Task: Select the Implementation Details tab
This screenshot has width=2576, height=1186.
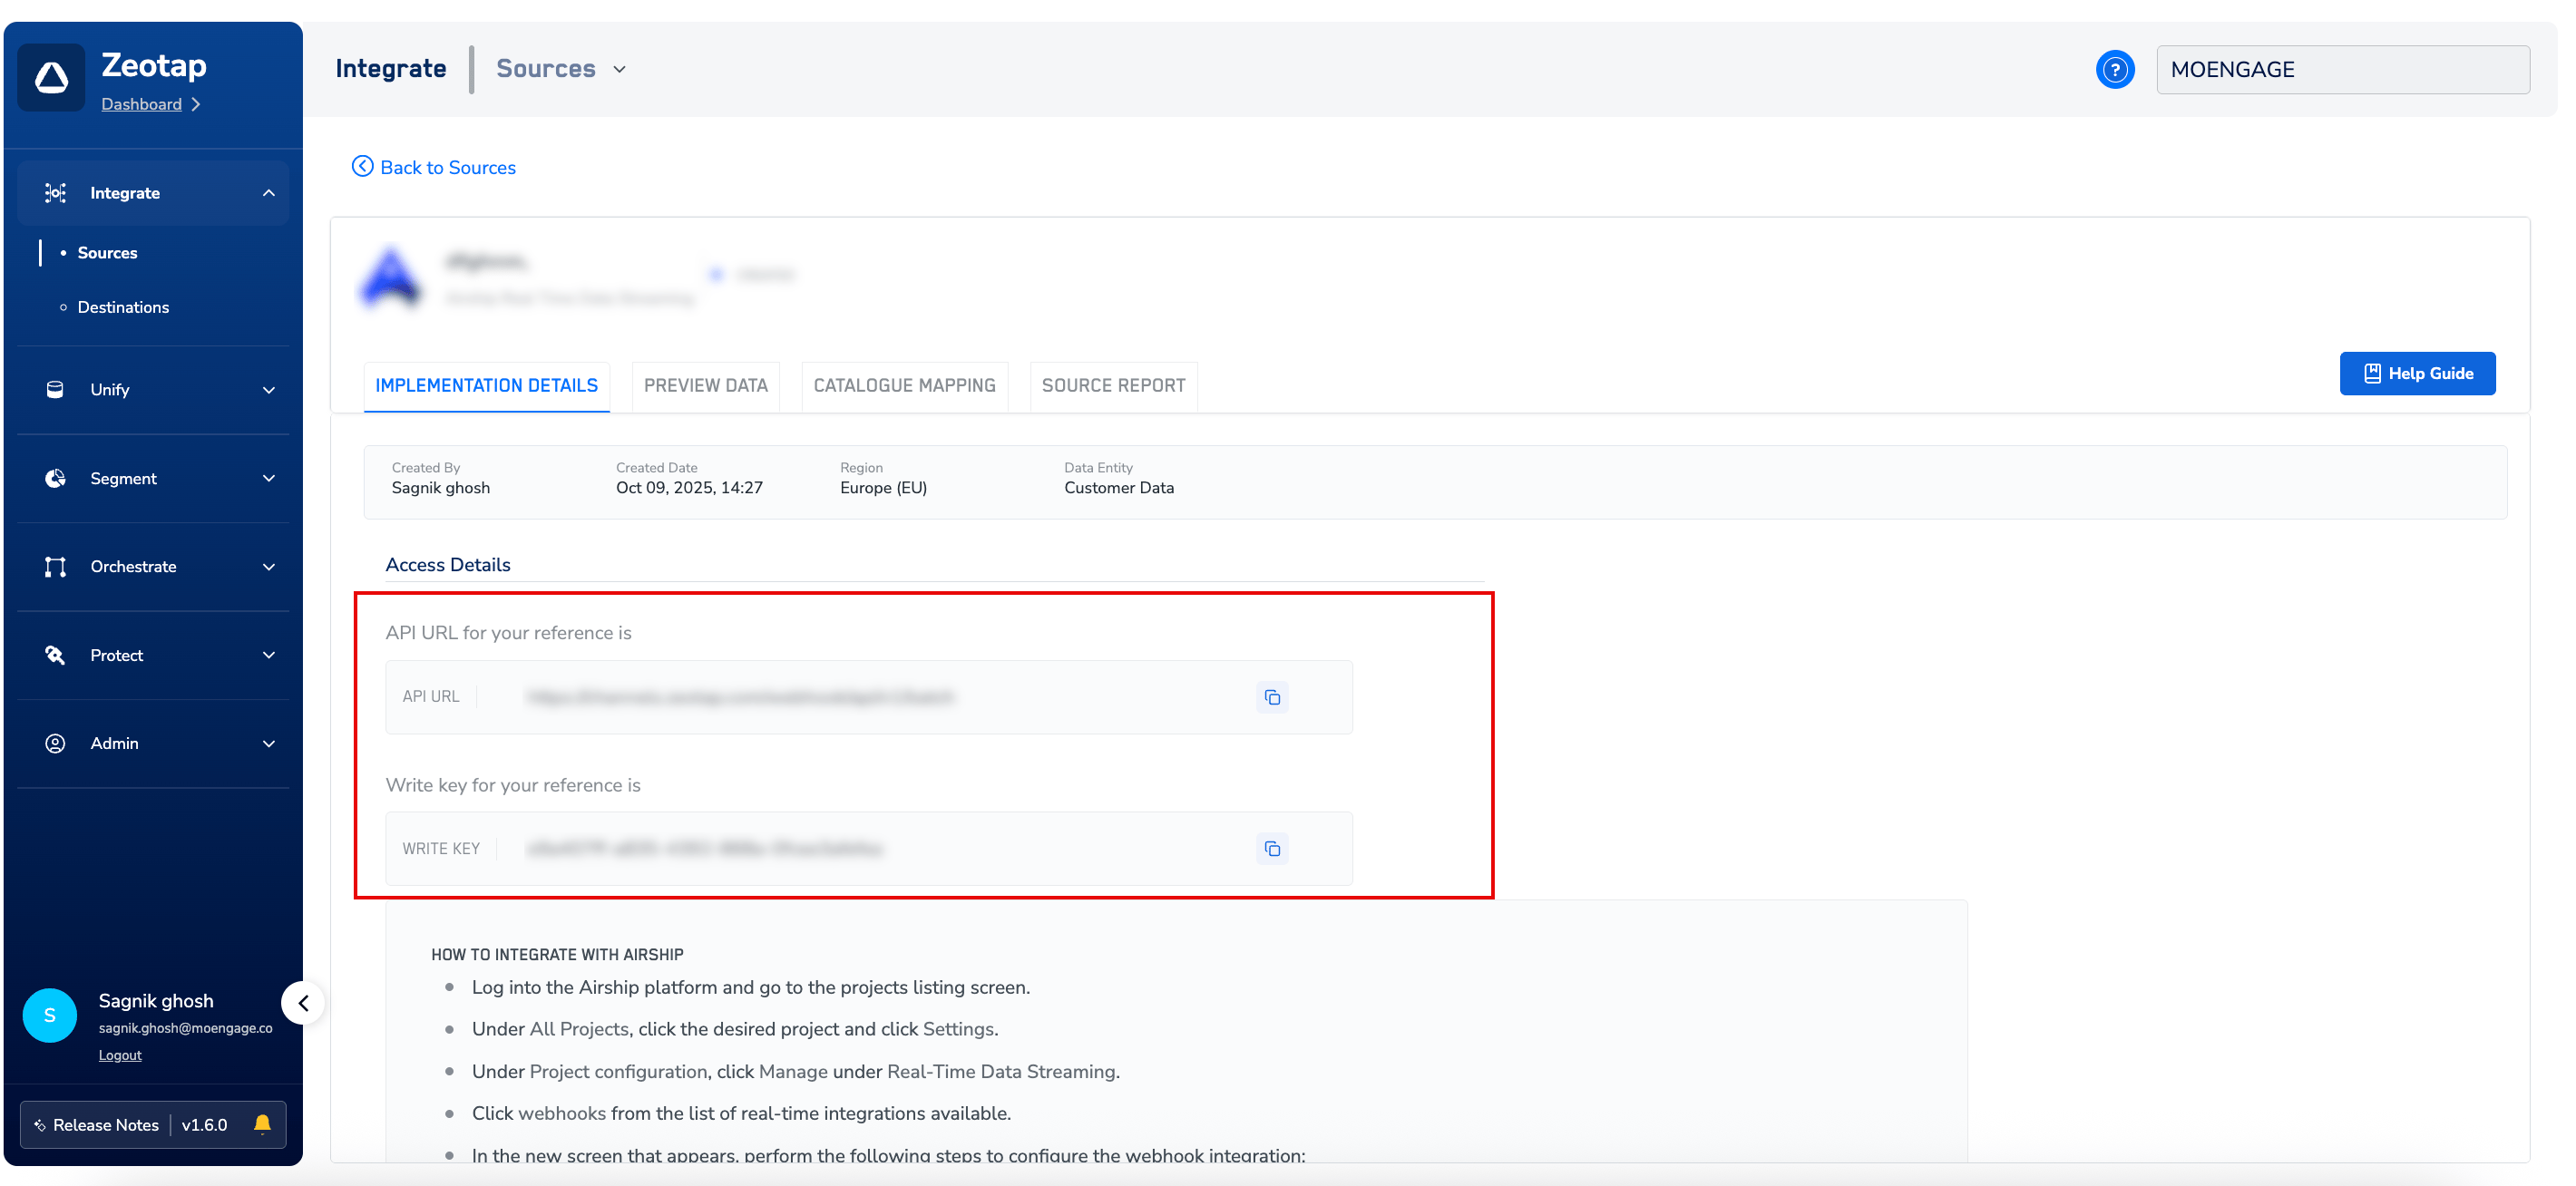Action: click(x=486, y=386)
